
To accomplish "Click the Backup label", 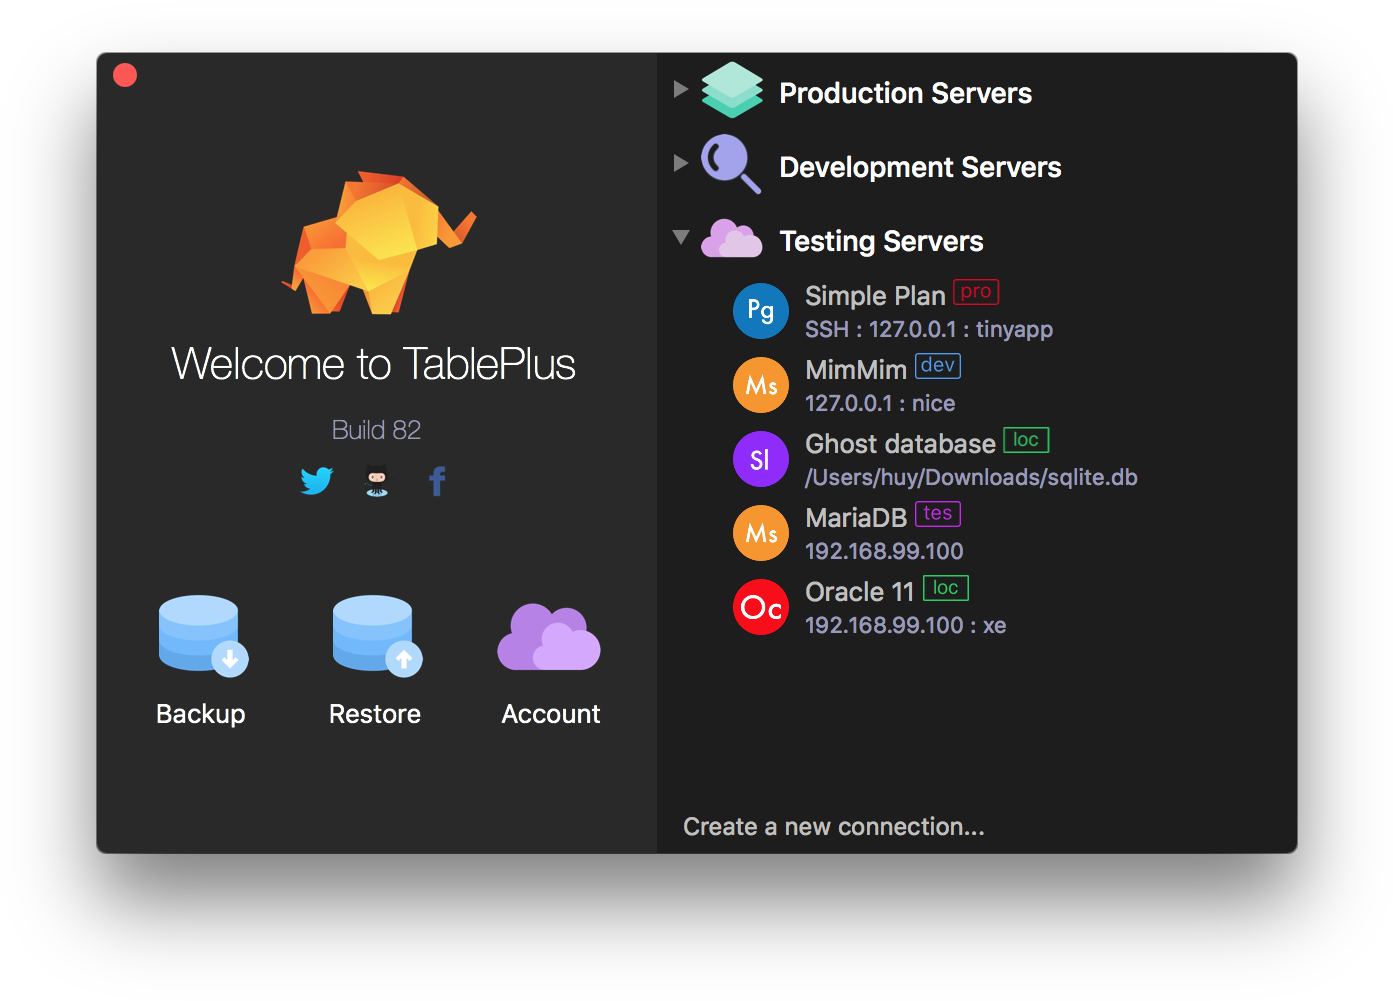I will pos(201,714).
